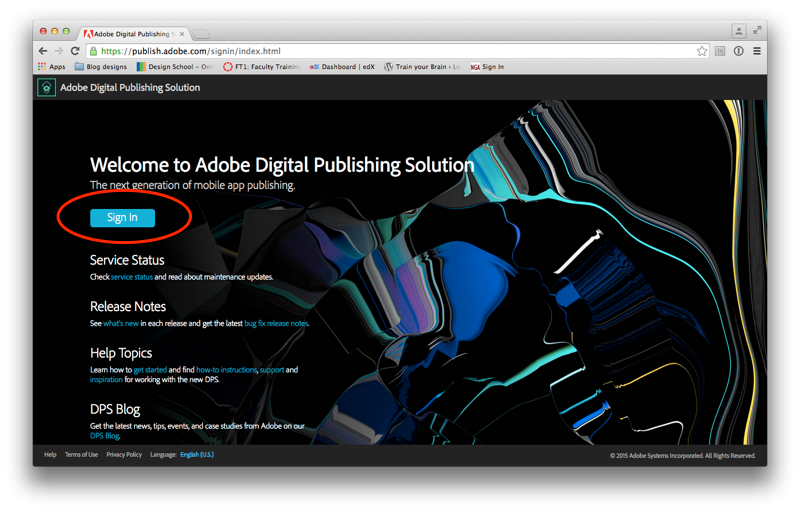Open the Blog designs bookmark folder
Screen dimensions: 800x512
pos(101,67)
